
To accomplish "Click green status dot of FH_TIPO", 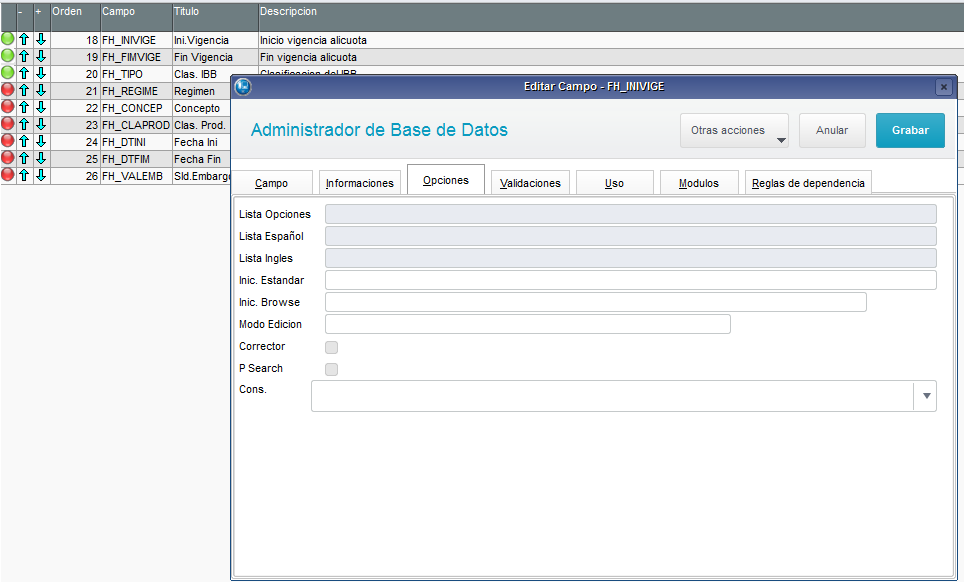I will click(x=7, y=73).
